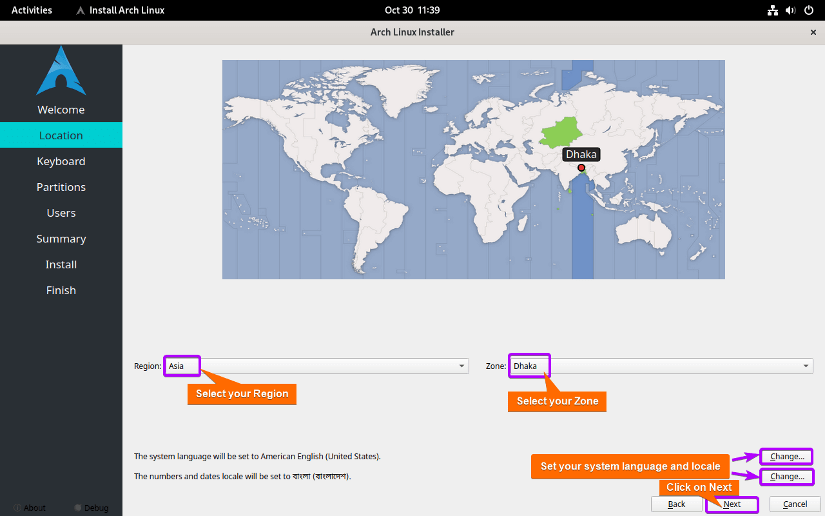Click the Back button
This screenshot has height=516, width=825.
[x=676, y=504]
